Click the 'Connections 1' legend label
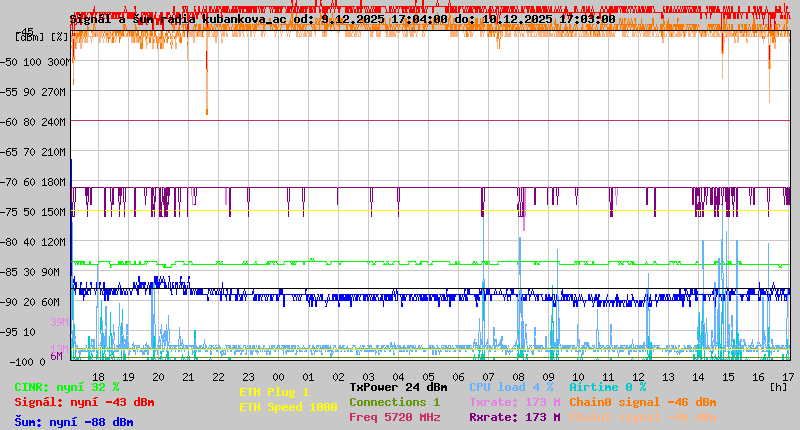 [x=394, y=402]
